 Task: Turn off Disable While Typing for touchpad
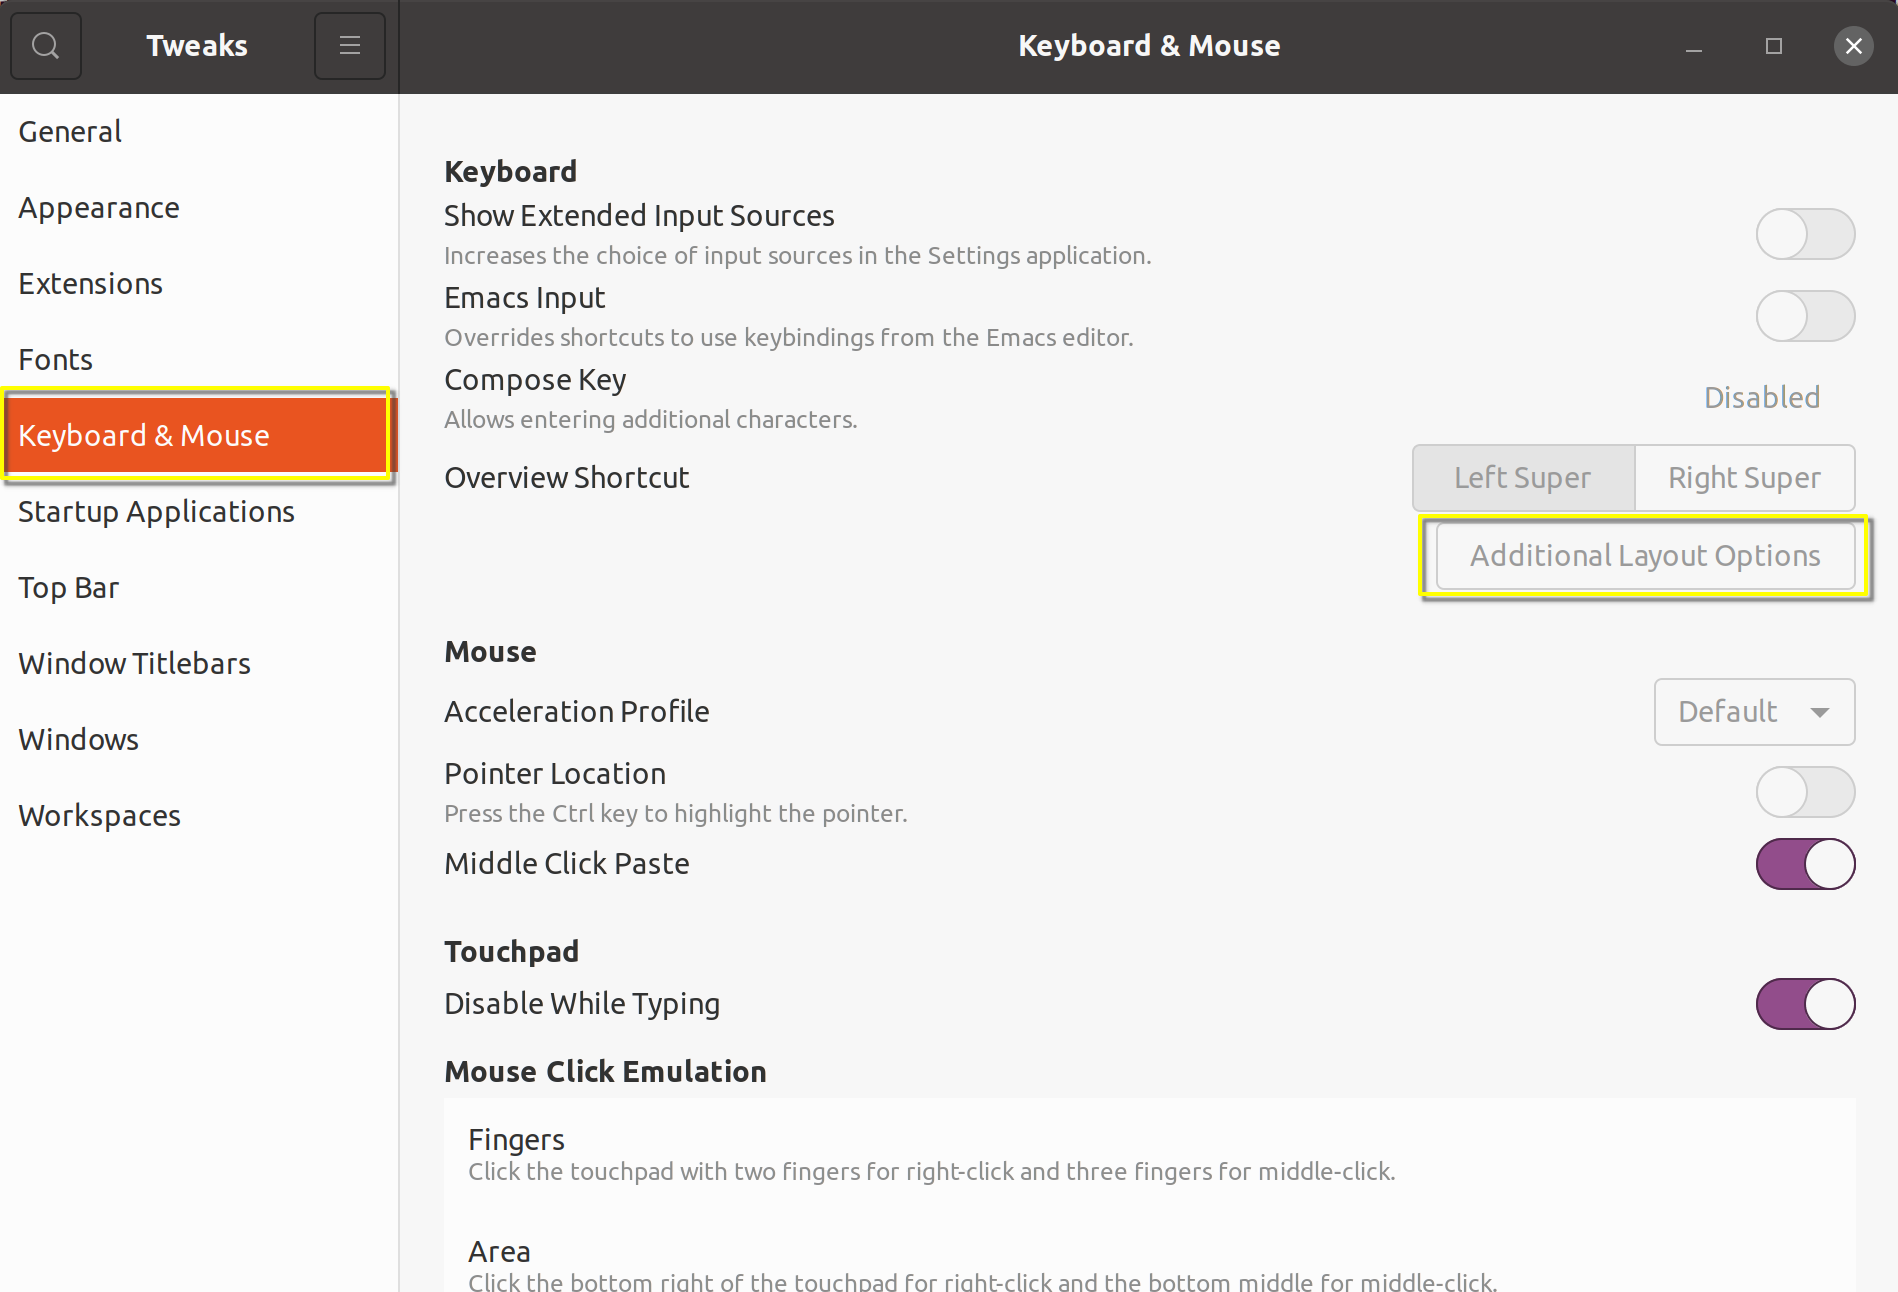(x=1805, y=1004)
